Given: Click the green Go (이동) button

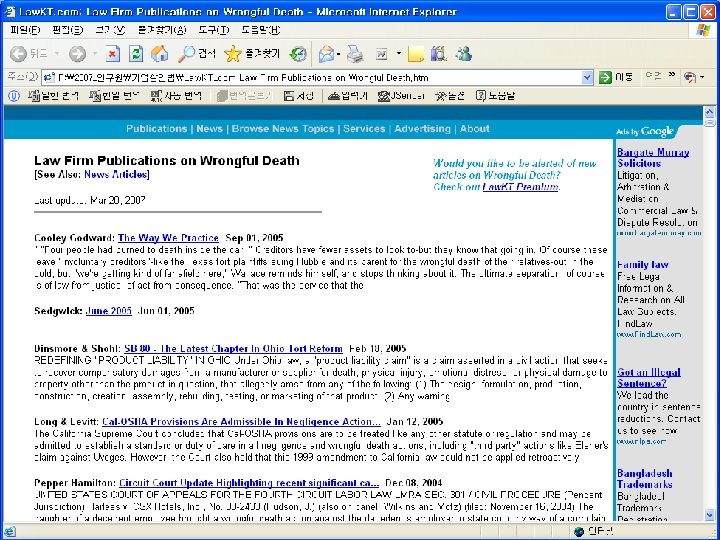Looking at the screenshot, I should coord(616,78).
